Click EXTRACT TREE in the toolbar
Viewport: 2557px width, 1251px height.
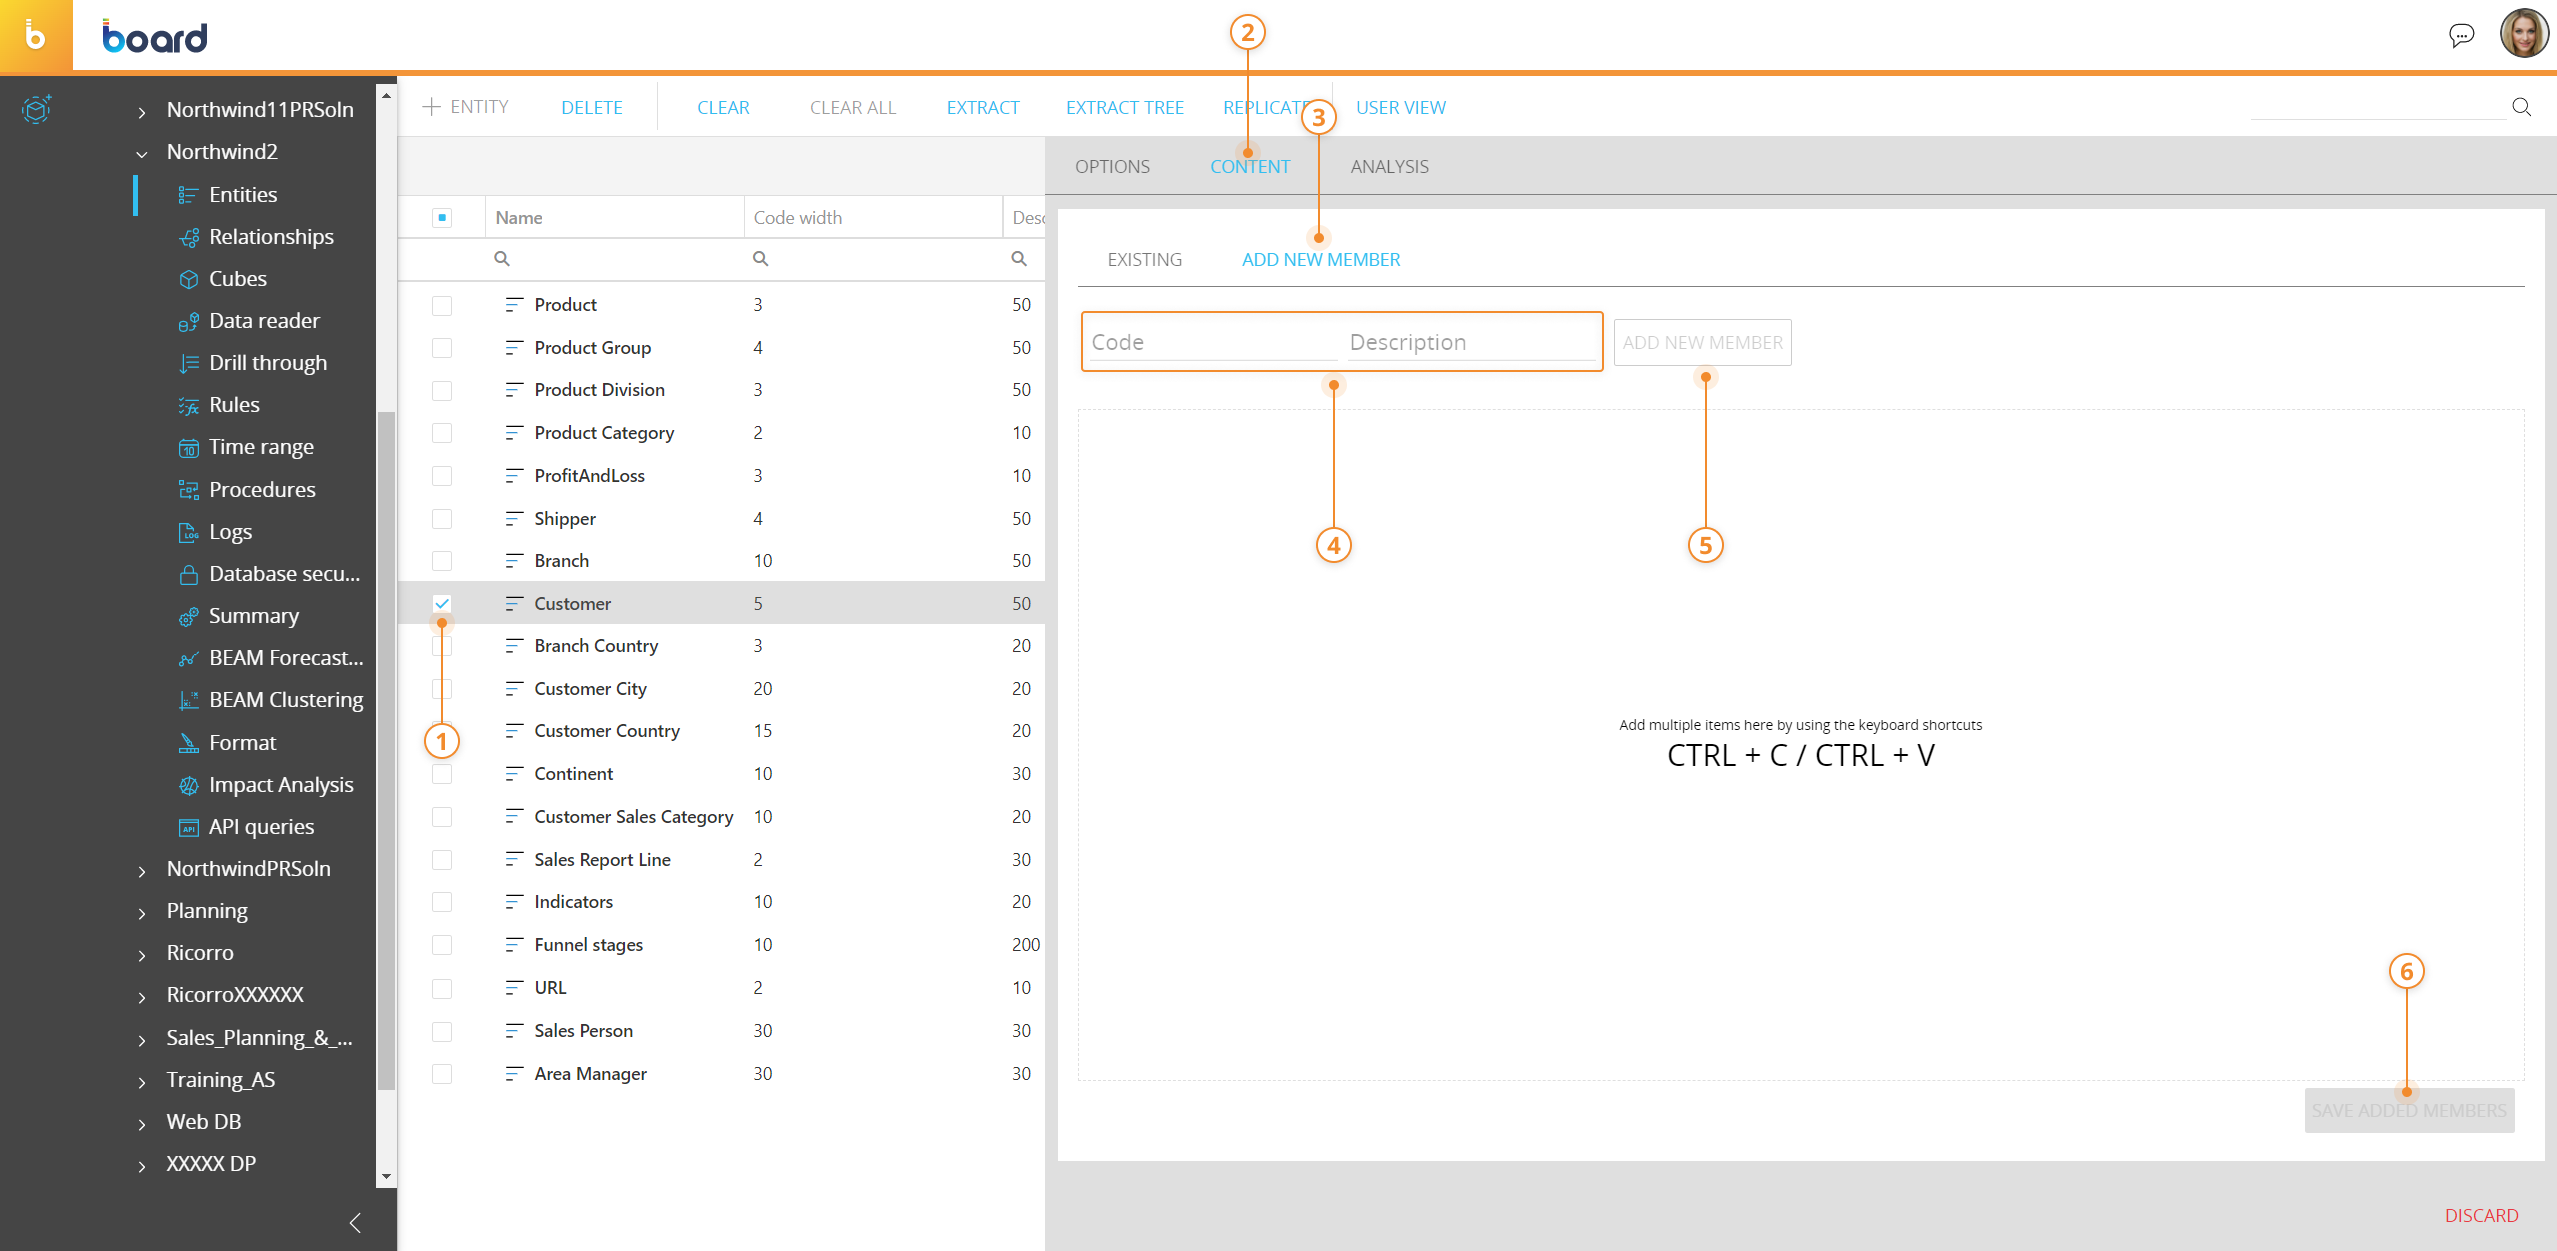1124,108
